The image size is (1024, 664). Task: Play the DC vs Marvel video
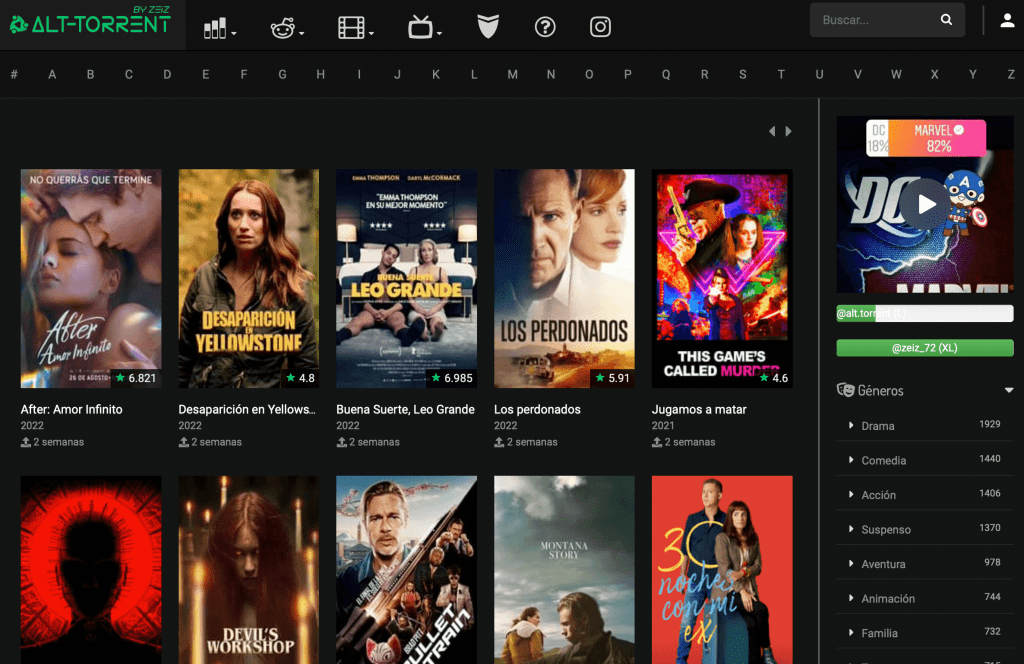(924, 204)
